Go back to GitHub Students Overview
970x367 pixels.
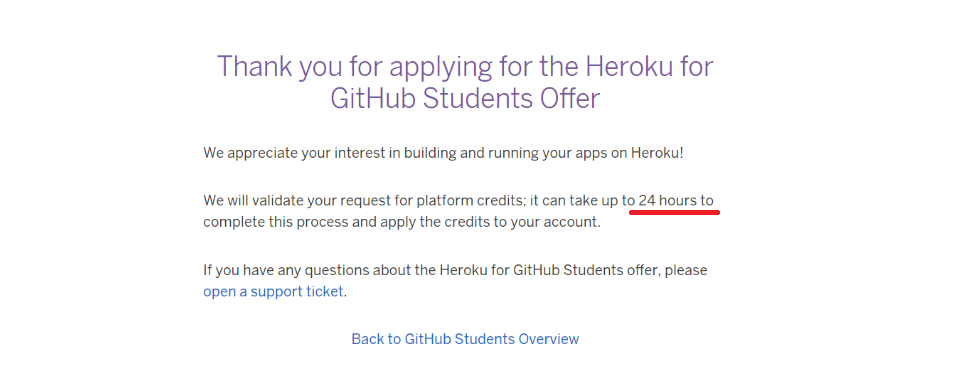465,339
